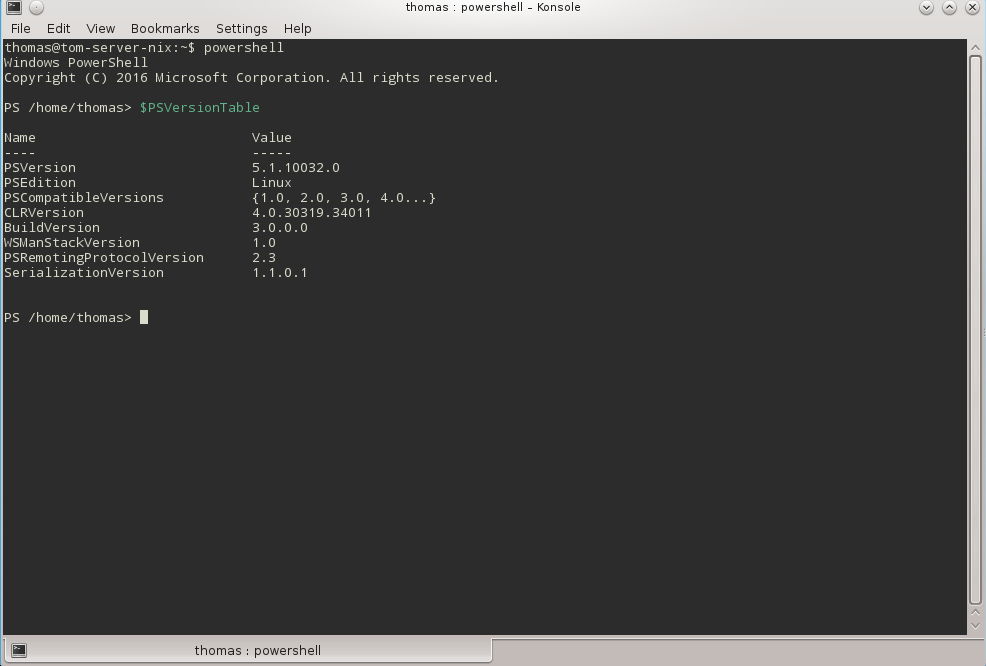The width and height of the screenshot is (986, 666).
Task: Click the round pin button beside the window icon
Action: pyautogui.click(x=36, y=8)
